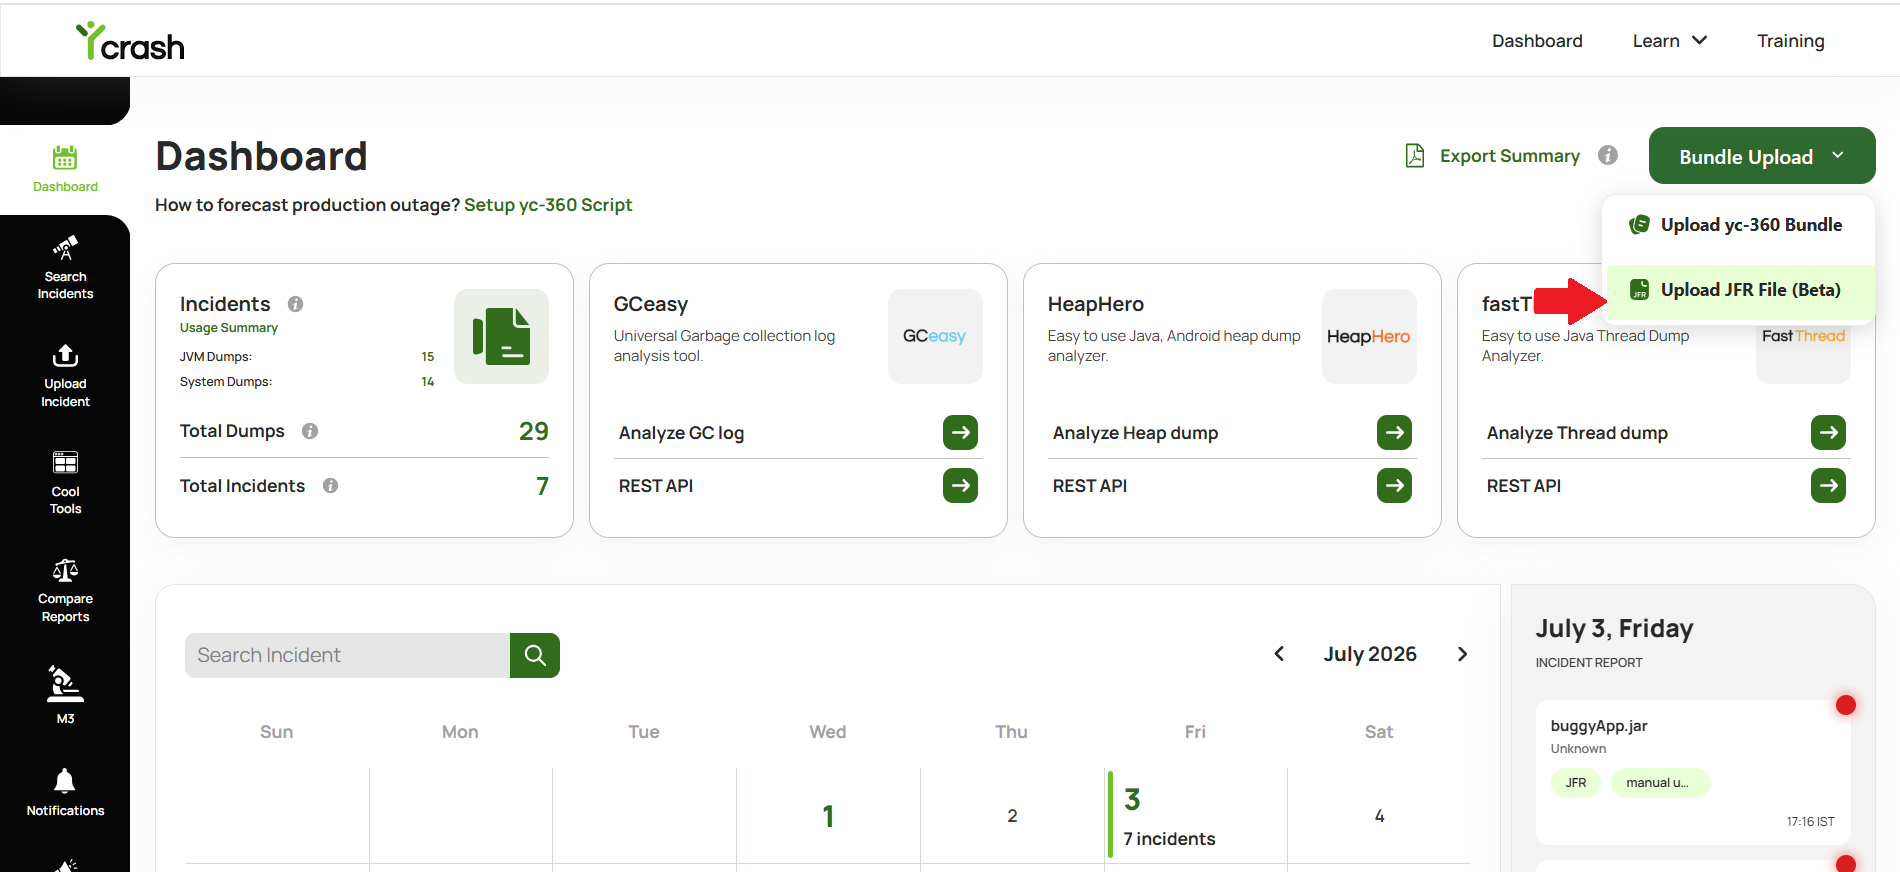
Task: Select July 4 in the calendar
Action: (1379, 816)
